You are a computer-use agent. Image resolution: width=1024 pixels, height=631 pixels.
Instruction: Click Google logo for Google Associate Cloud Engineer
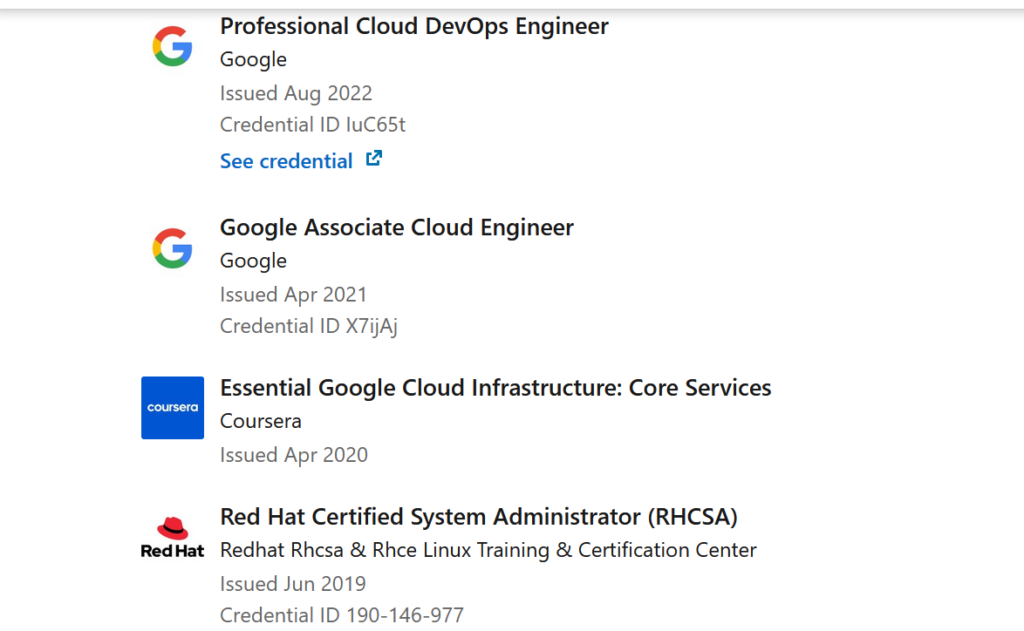pos(172,248)
